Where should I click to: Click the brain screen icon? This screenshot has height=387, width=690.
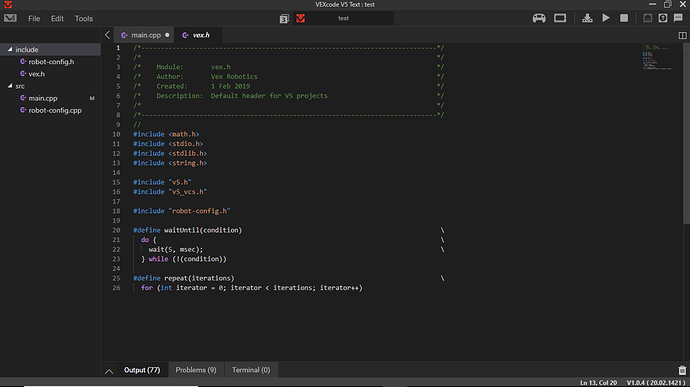tap(560, 18)
